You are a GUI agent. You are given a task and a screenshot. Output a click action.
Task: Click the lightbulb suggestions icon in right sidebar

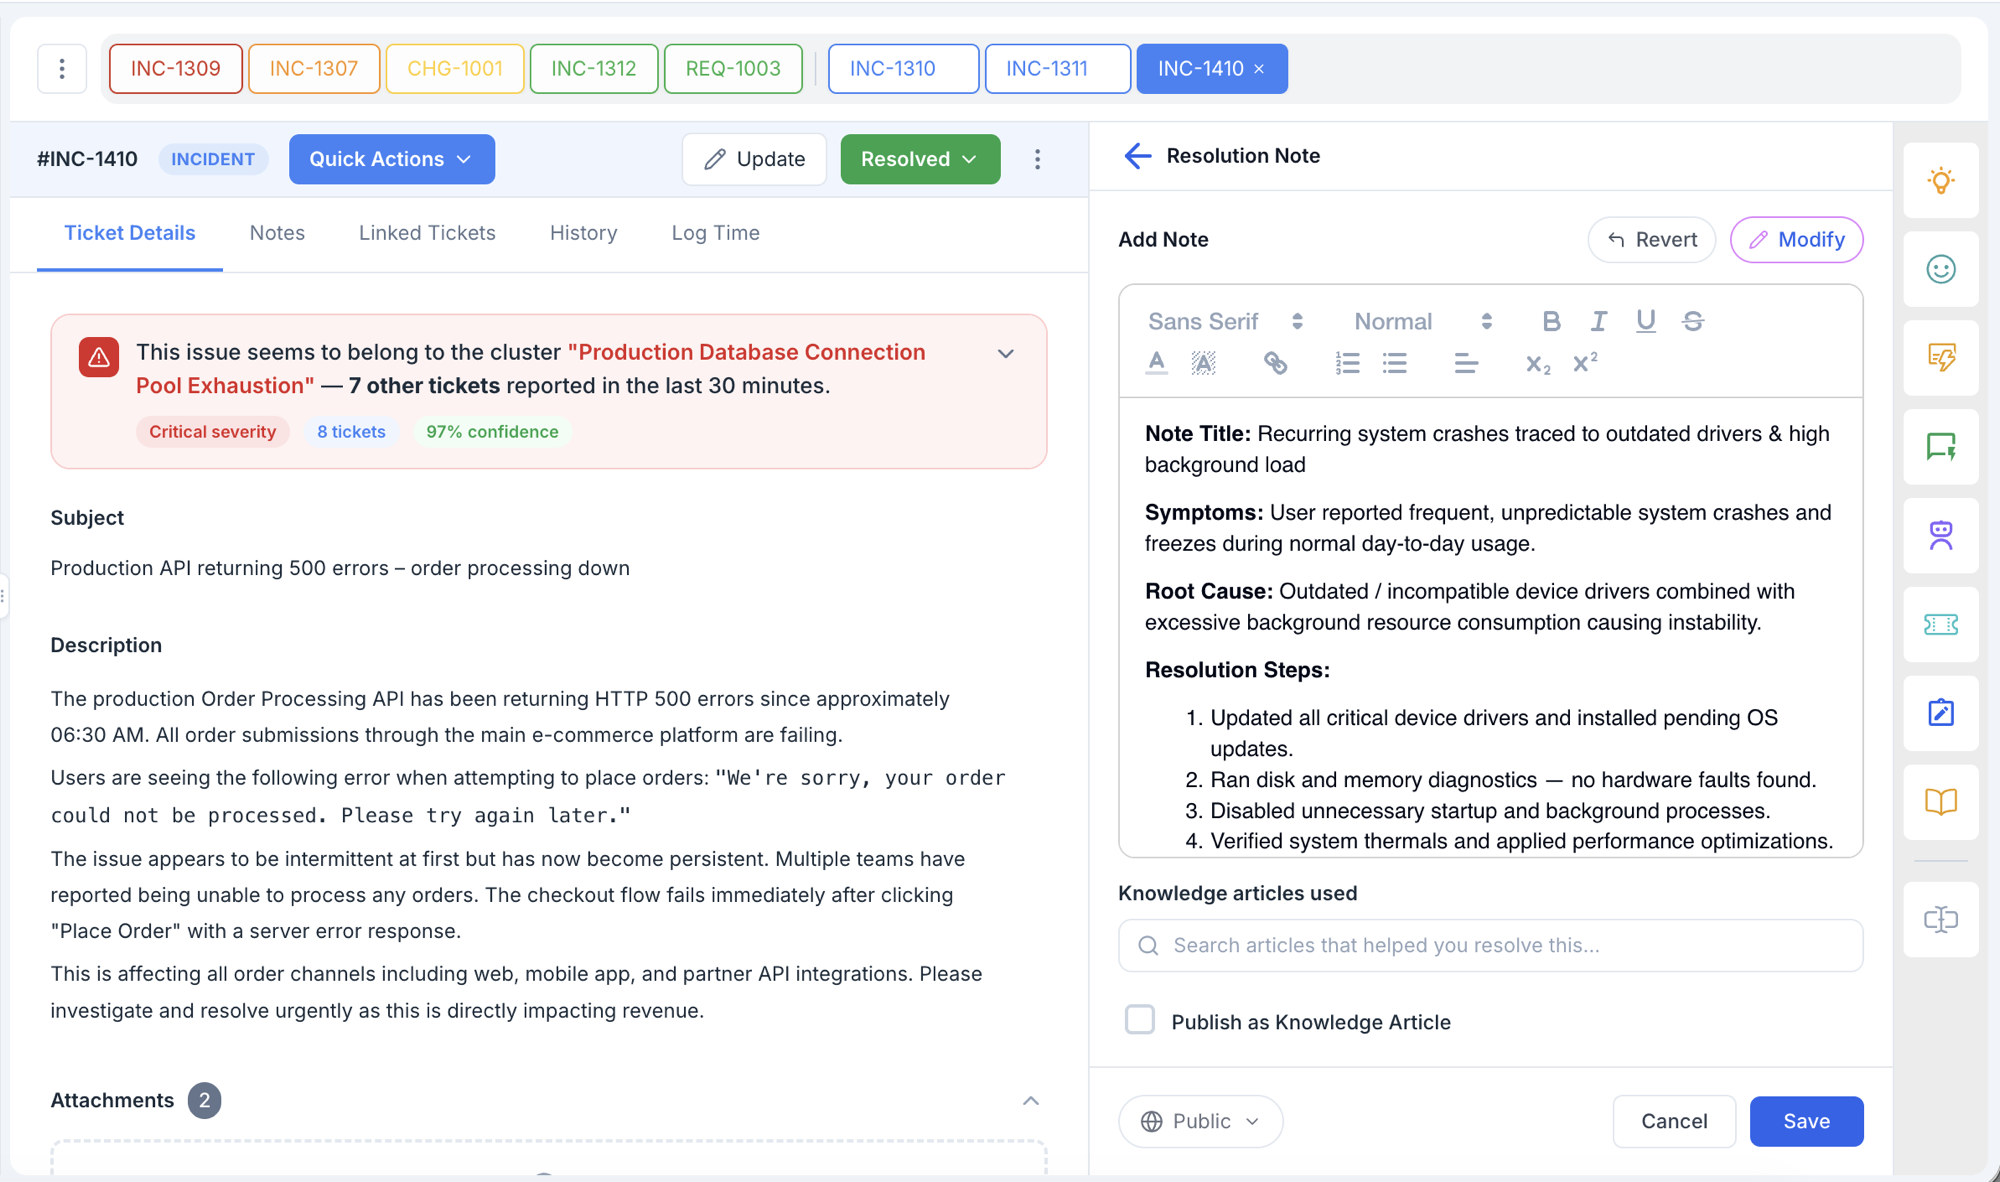pyautogui.click(x=1941, y=181)
